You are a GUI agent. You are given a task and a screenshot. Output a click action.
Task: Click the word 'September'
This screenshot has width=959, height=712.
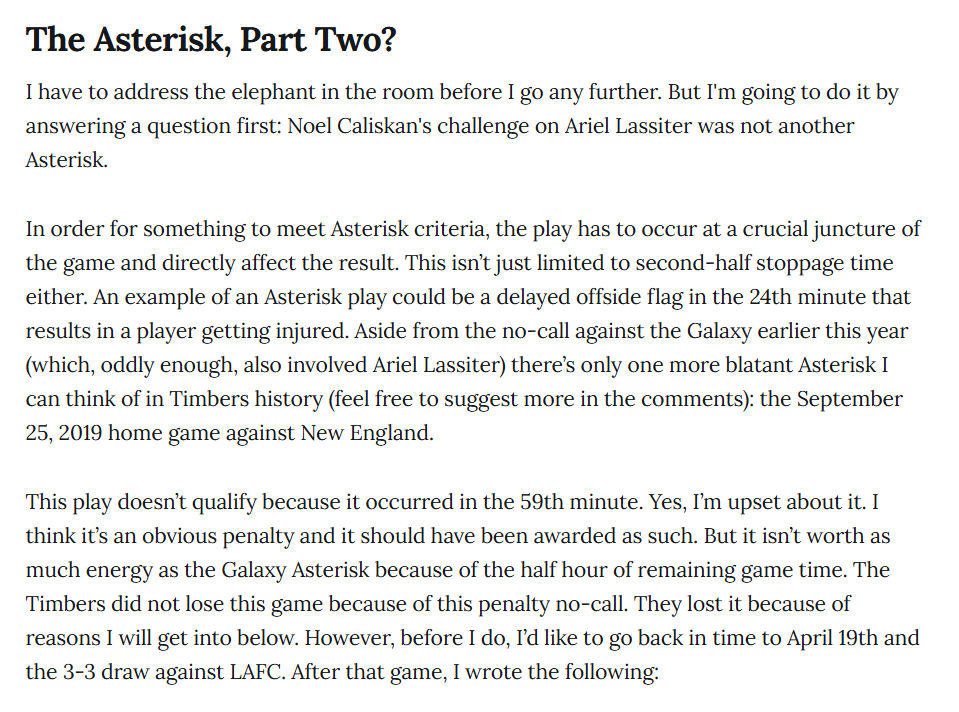point(850,399)
